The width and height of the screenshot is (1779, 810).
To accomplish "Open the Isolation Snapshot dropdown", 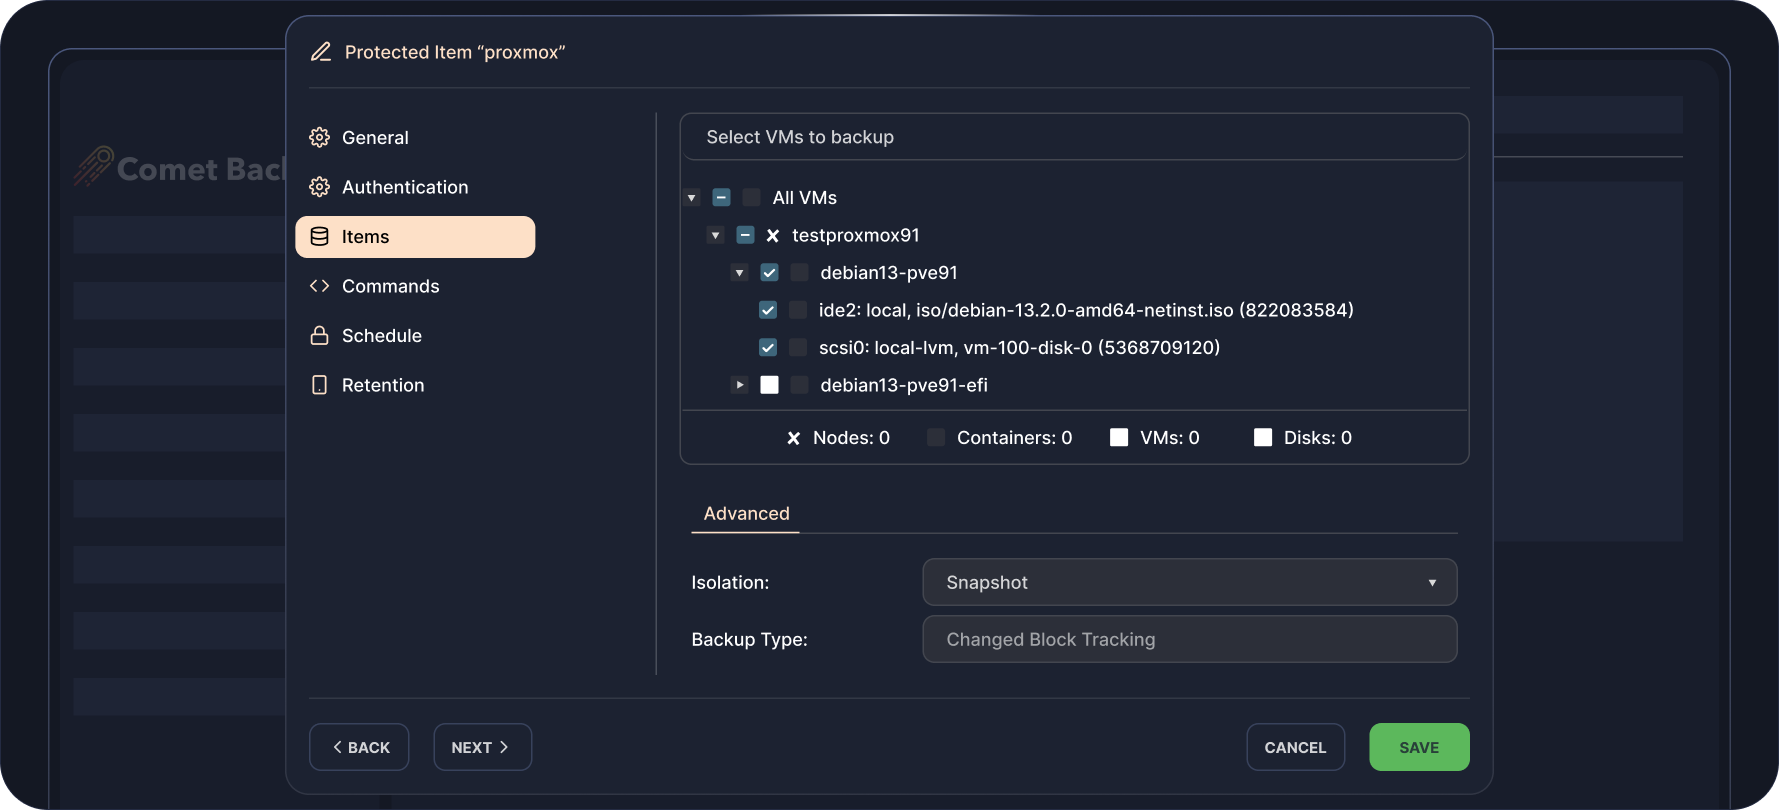I will pyautogui.click(x=1188, y=582).
